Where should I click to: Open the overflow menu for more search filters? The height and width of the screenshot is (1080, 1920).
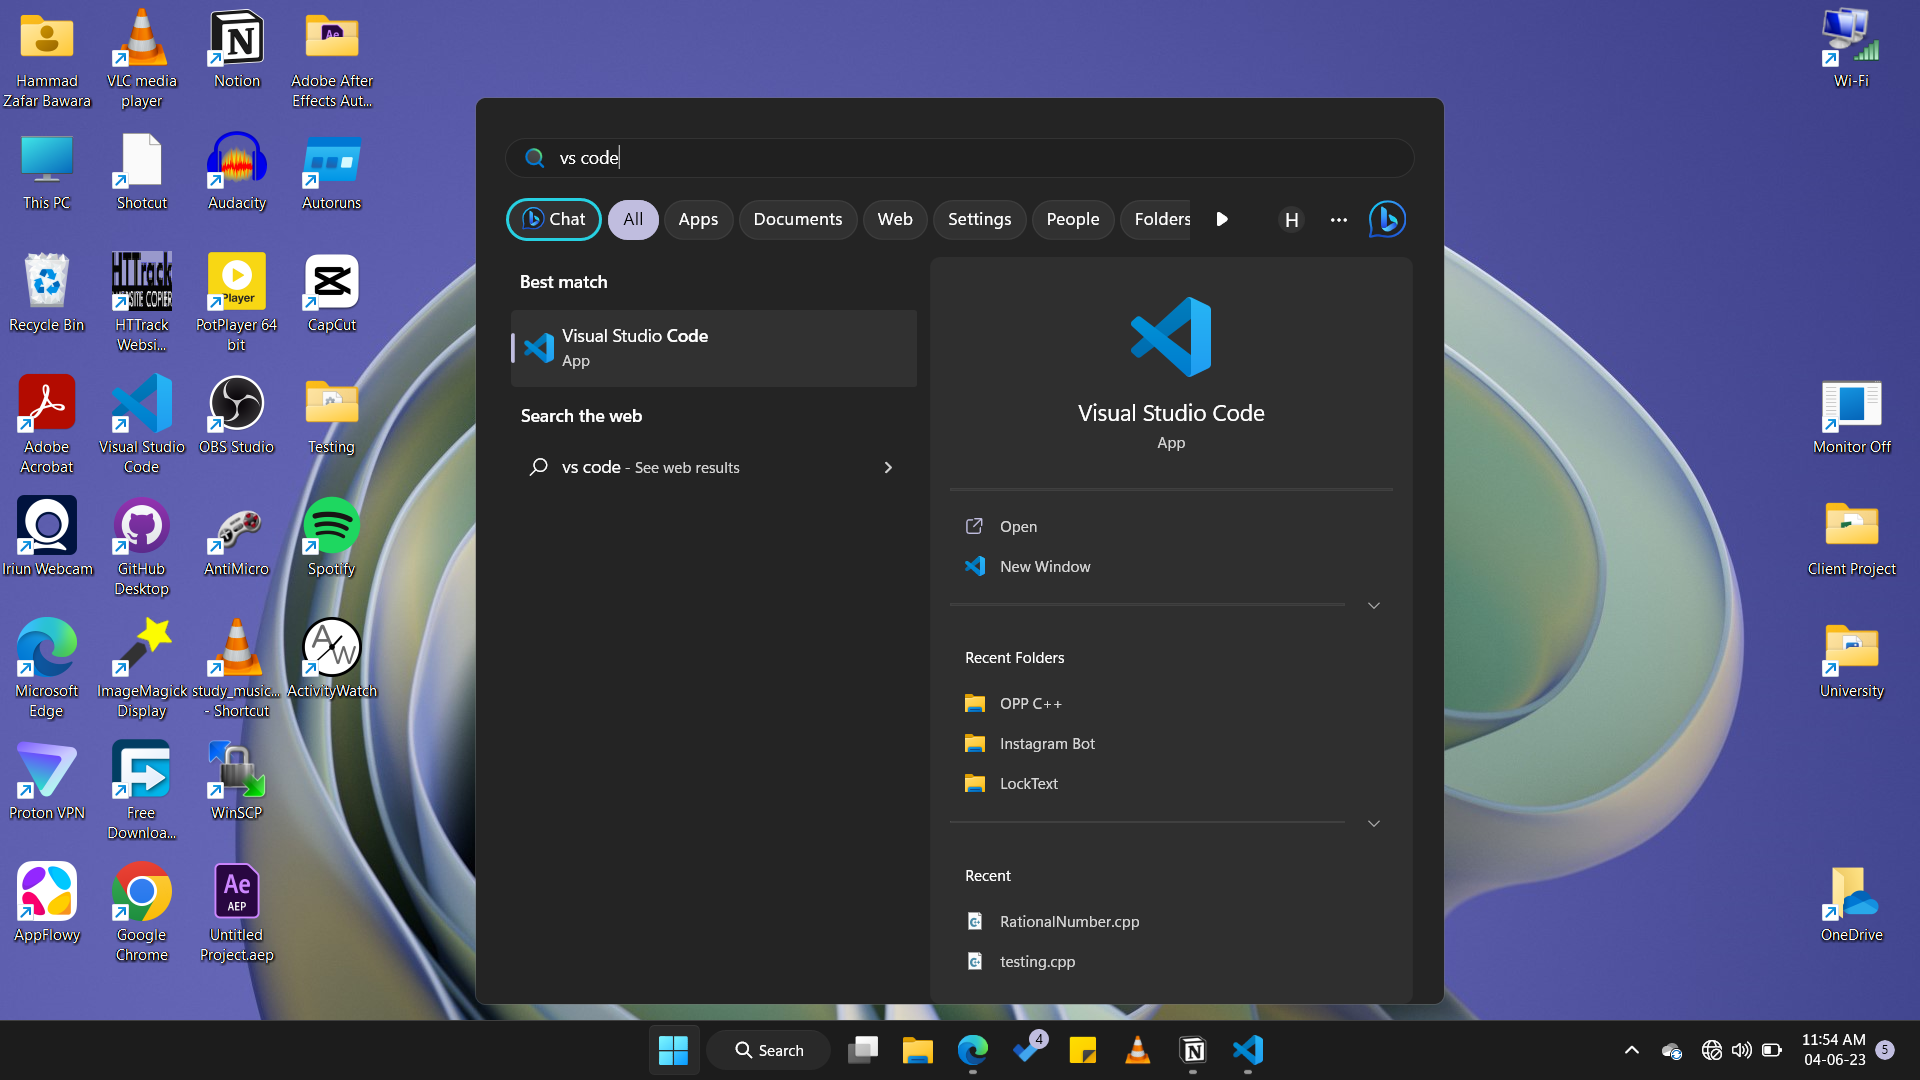(1338, 219)
